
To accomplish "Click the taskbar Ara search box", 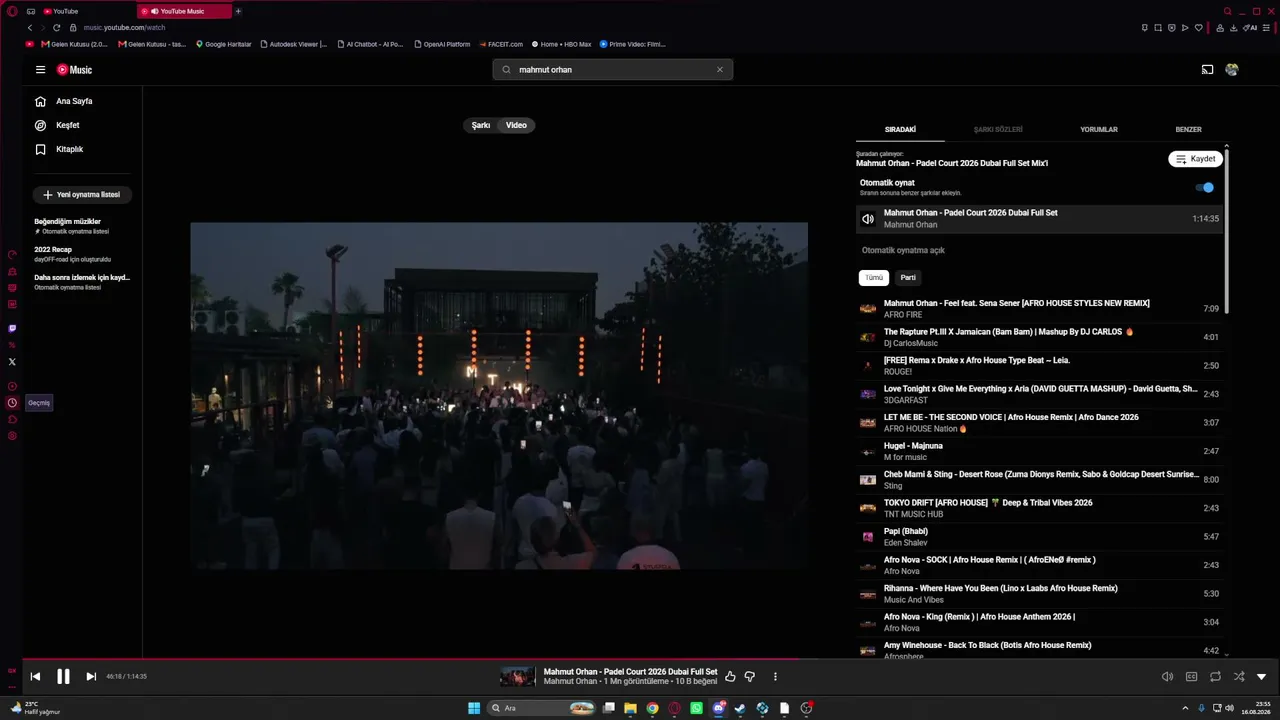I will pyautogui.click(x=539, y=708).
